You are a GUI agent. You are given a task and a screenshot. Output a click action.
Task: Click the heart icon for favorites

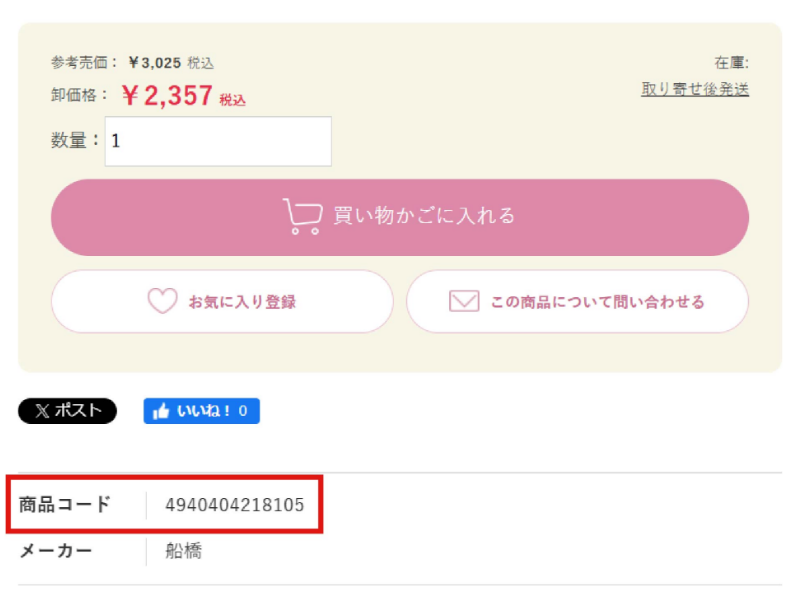(x=162, y=301)
